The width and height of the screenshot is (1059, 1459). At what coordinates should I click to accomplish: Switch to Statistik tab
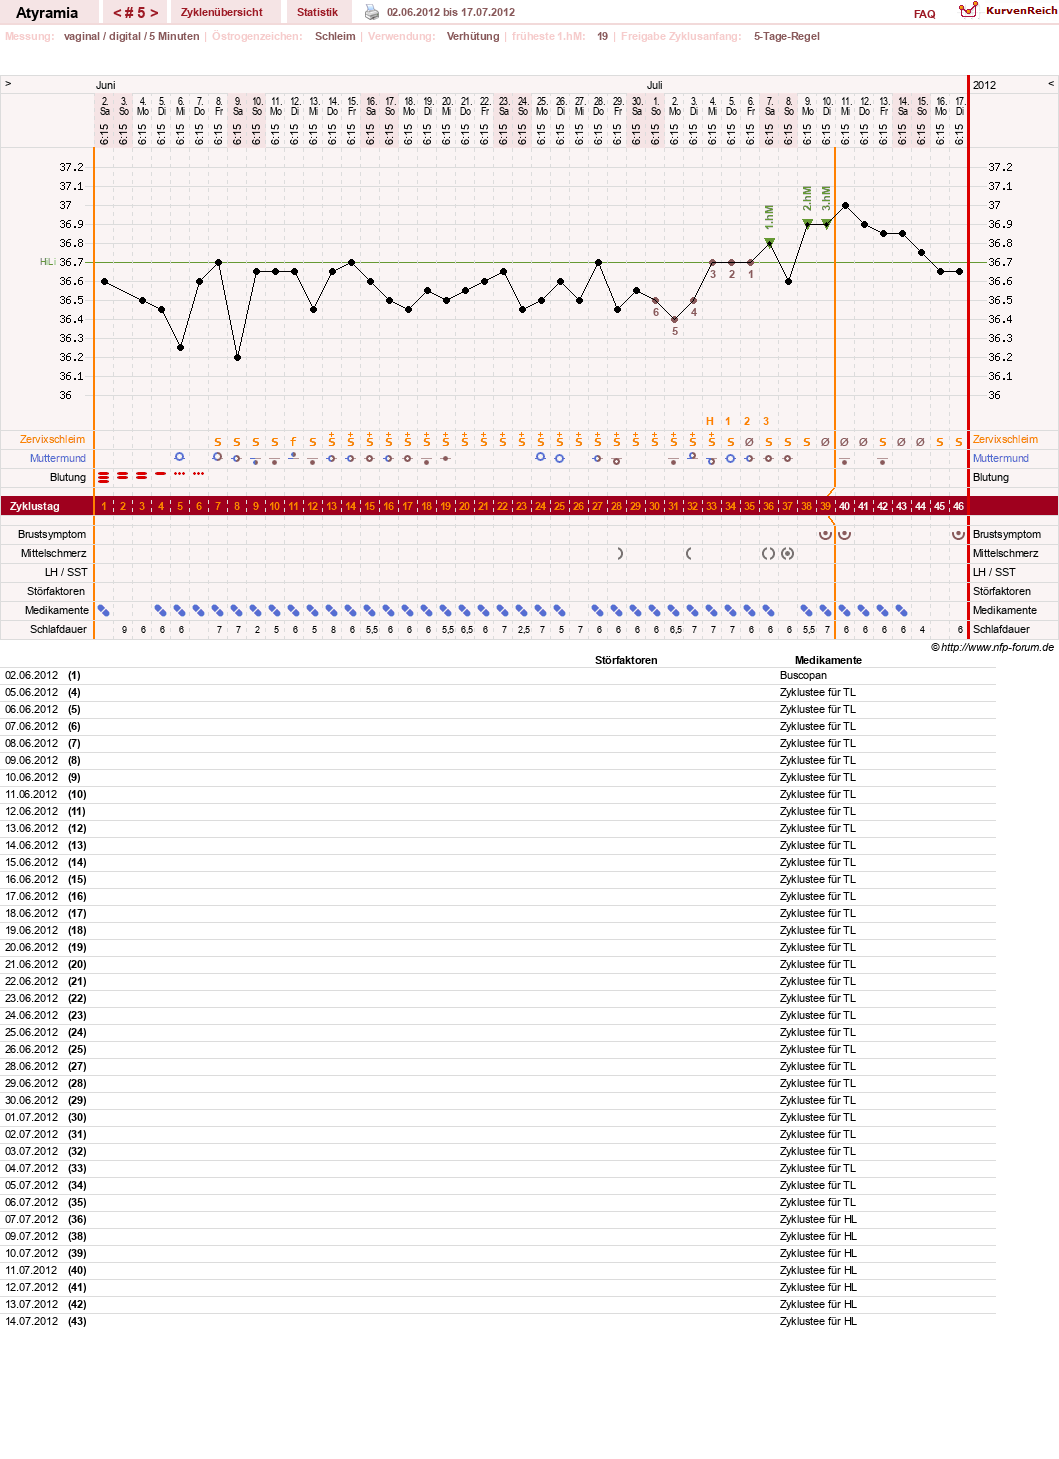[317, 12]
